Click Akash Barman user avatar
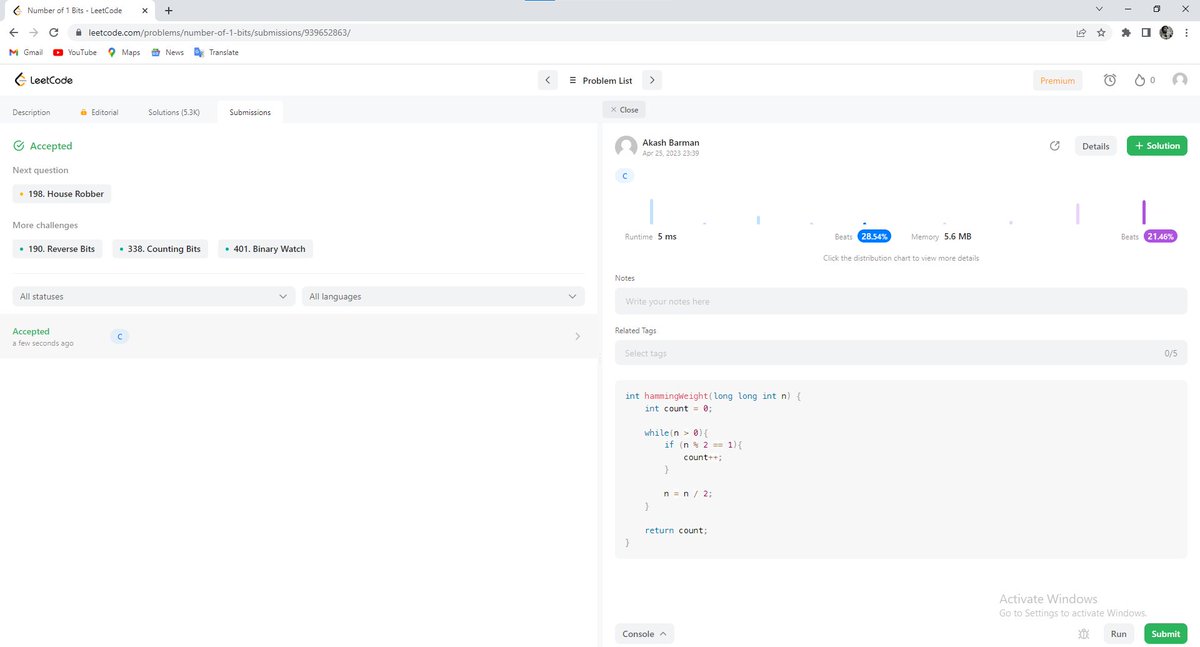This screenshot has height=647, width=1200. 626,146
